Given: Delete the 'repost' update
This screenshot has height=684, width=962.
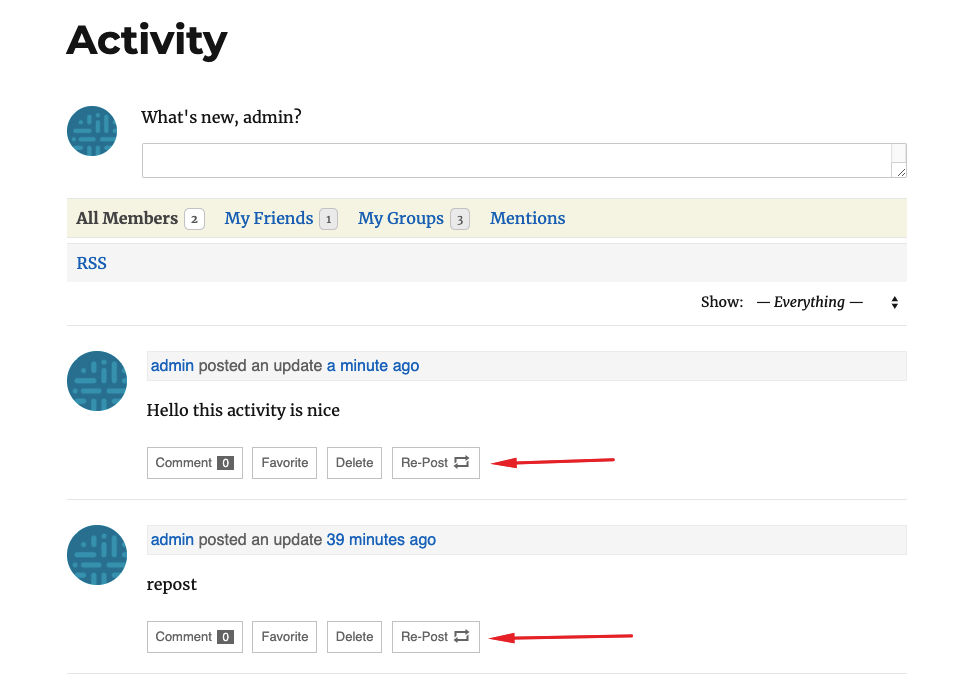Looking at the screenshot, I should [355, 637].
